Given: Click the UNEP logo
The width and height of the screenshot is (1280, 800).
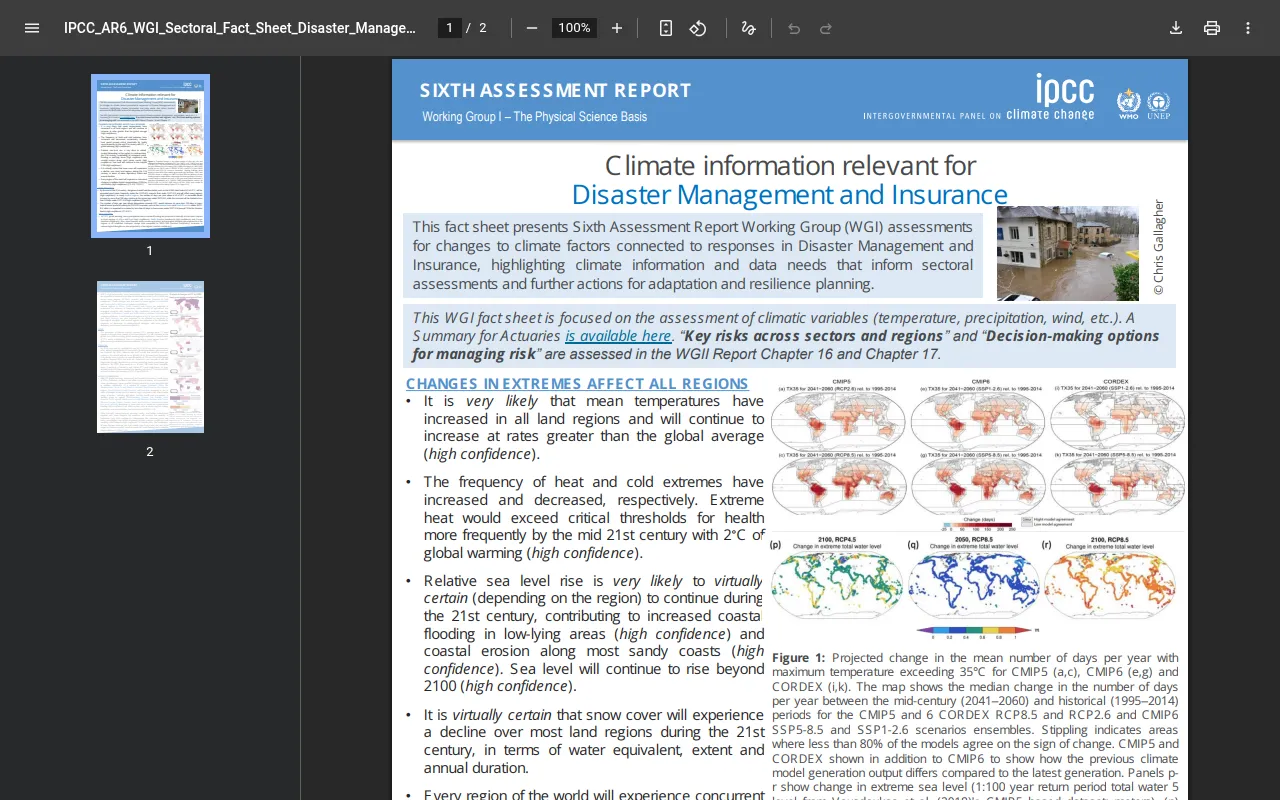Looking at the screenshot, I should 1159,104.
